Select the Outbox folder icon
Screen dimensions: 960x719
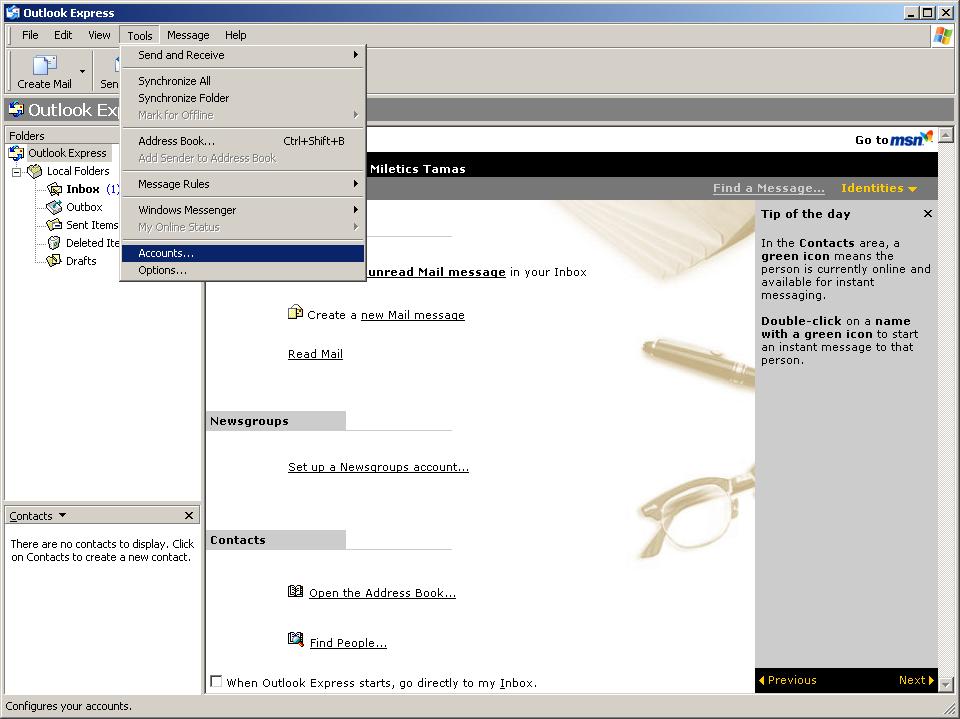point(54,207)
